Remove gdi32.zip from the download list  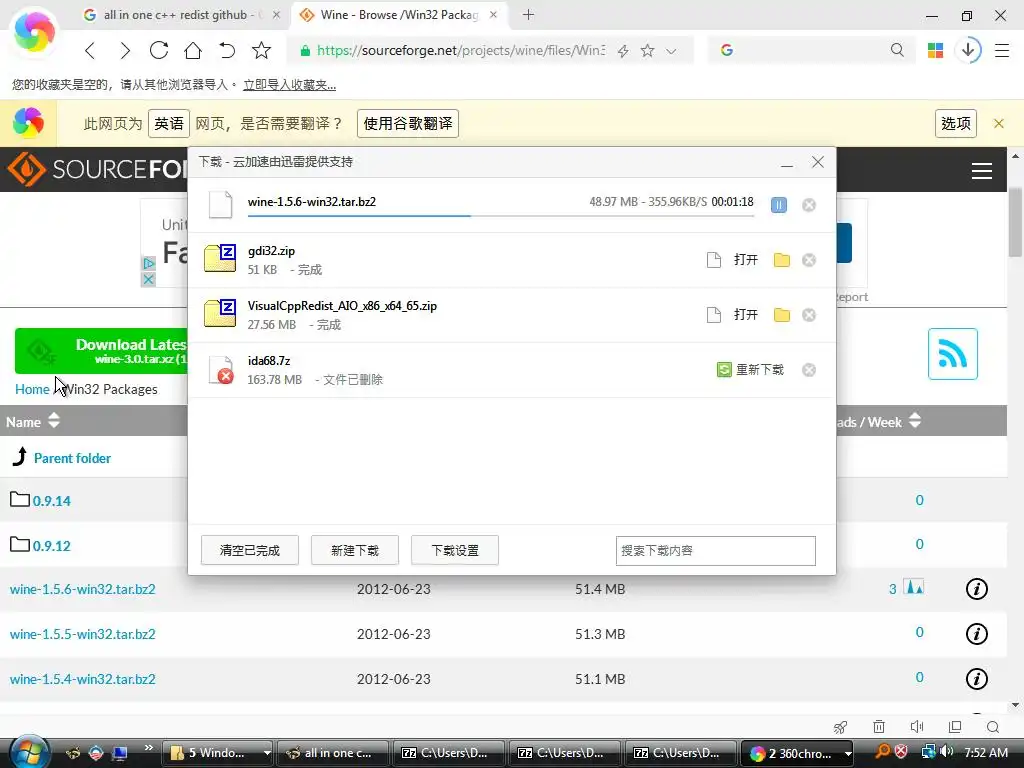(808, 260)
